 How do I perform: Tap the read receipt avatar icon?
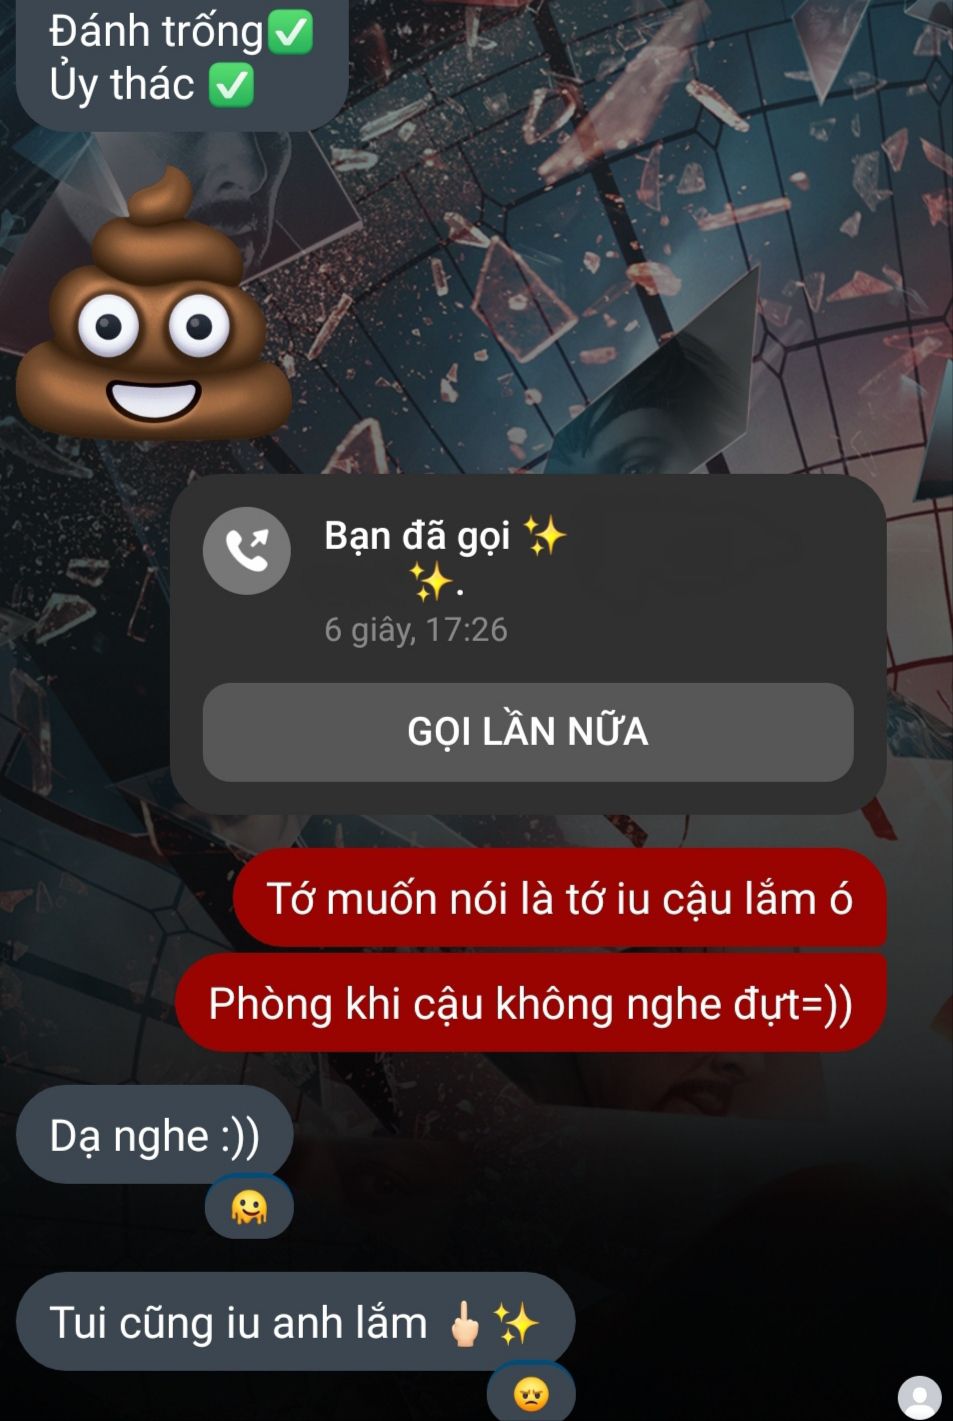click(x=920, y=1398)
